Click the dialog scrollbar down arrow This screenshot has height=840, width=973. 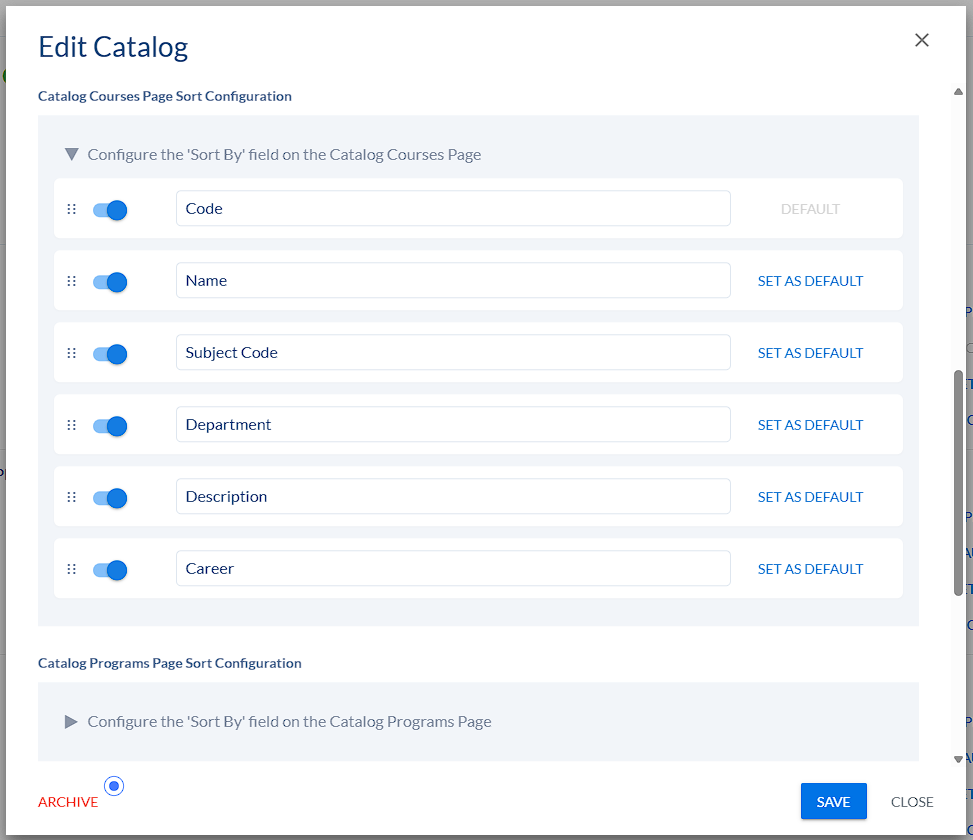(x=958, y=759)
